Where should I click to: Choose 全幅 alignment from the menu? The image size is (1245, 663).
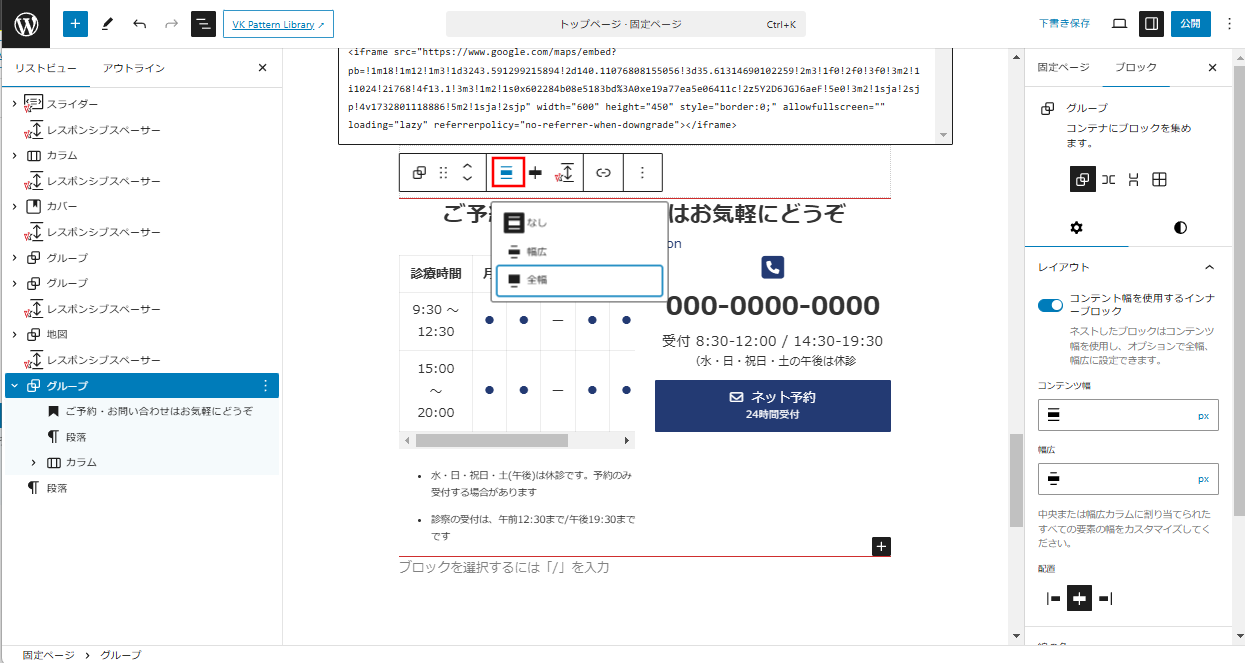(577, 280)
